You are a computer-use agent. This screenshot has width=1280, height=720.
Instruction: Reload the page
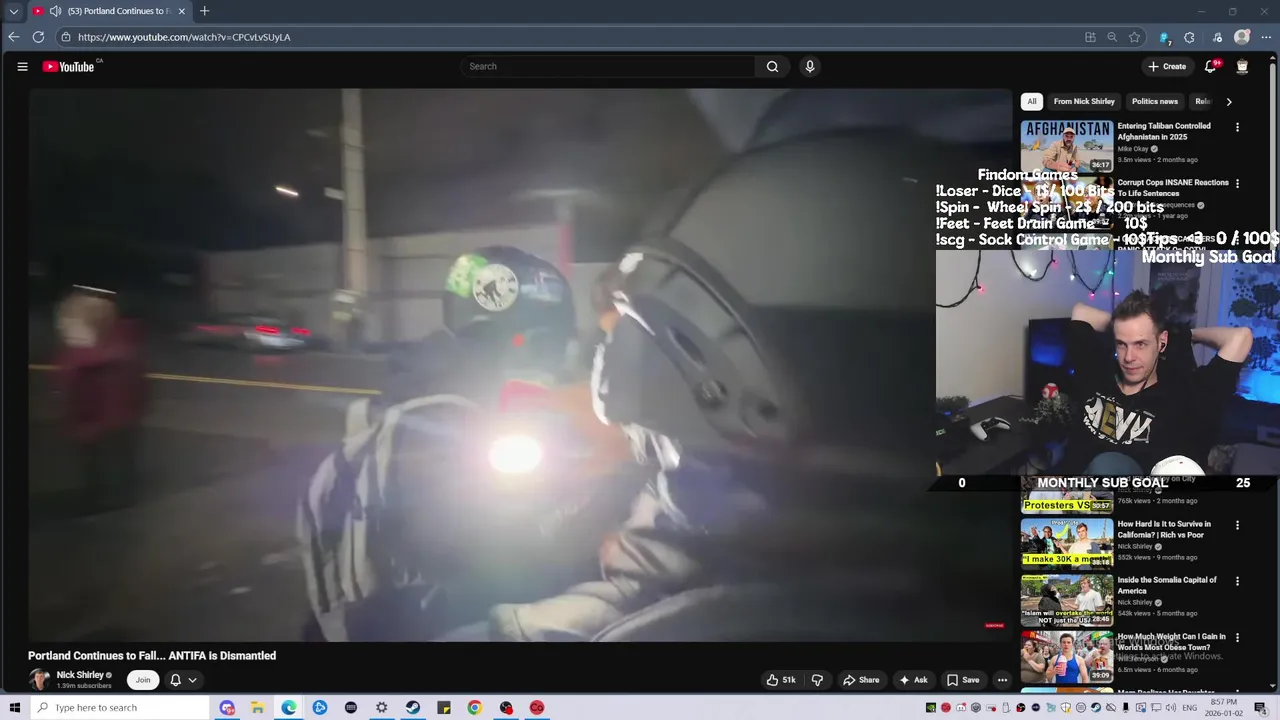(38, 37)
